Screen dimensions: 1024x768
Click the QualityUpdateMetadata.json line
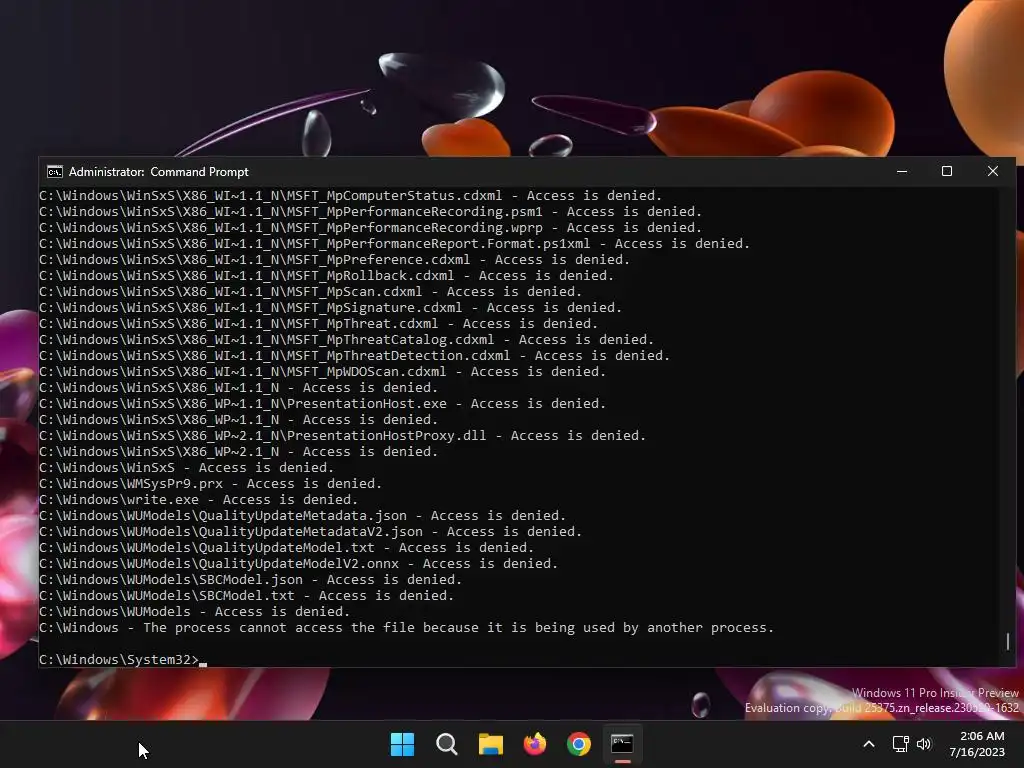click(x=302, y=516)
